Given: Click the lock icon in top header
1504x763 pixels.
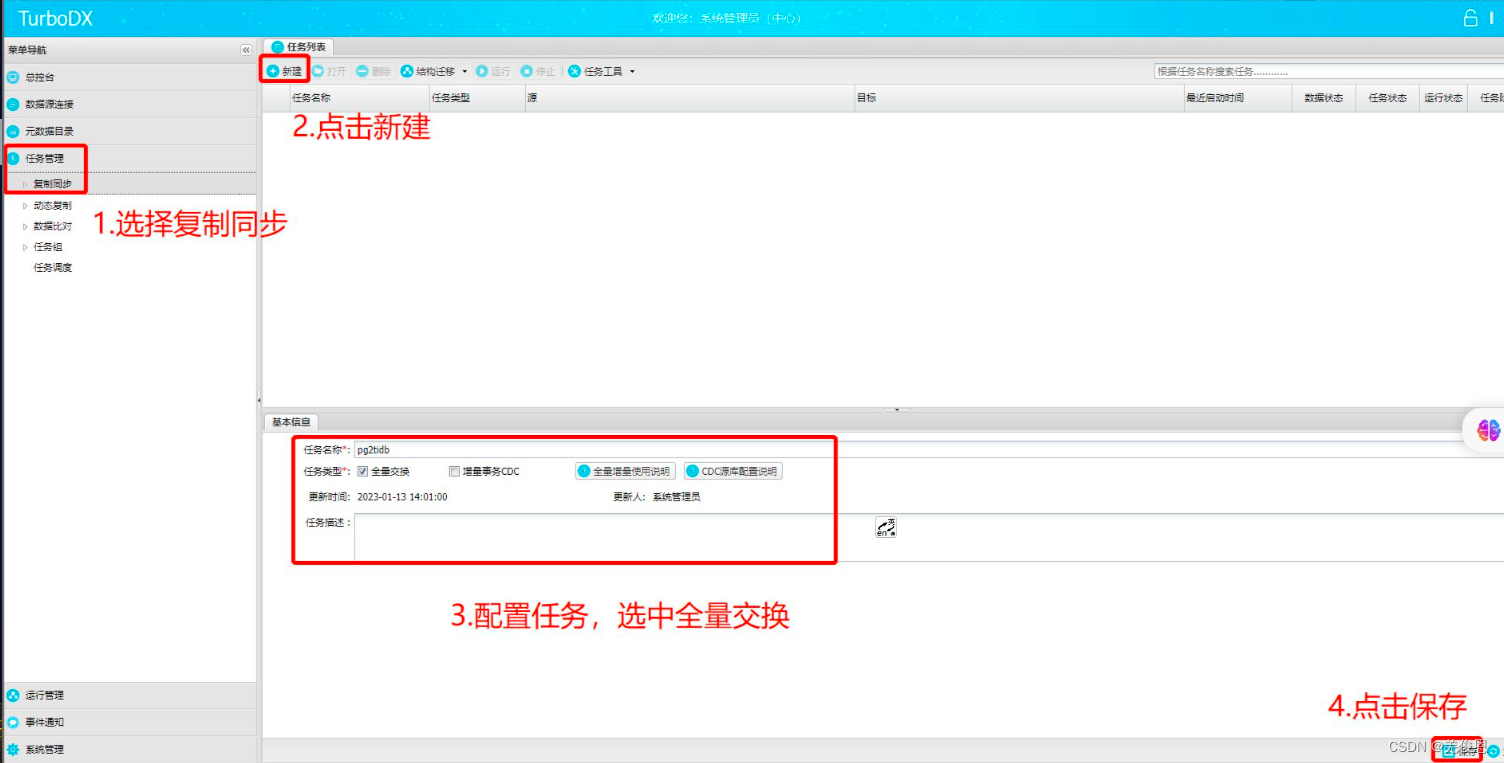Looking at the screenshot, I should (1470, 18).
